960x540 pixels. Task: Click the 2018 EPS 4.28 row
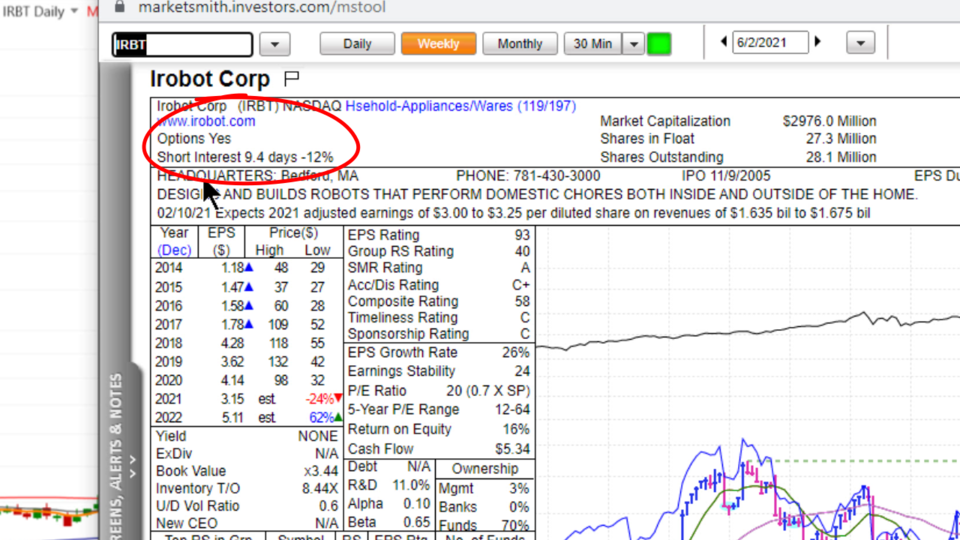[247, 343]
